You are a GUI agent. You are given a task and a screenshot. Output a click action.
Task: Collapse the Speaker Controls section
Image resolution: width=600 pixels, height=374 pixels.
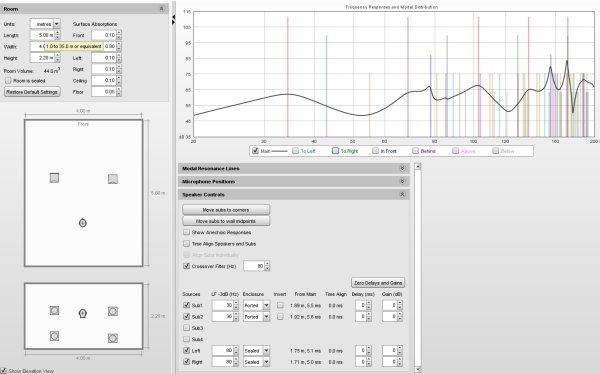(402, 194)
